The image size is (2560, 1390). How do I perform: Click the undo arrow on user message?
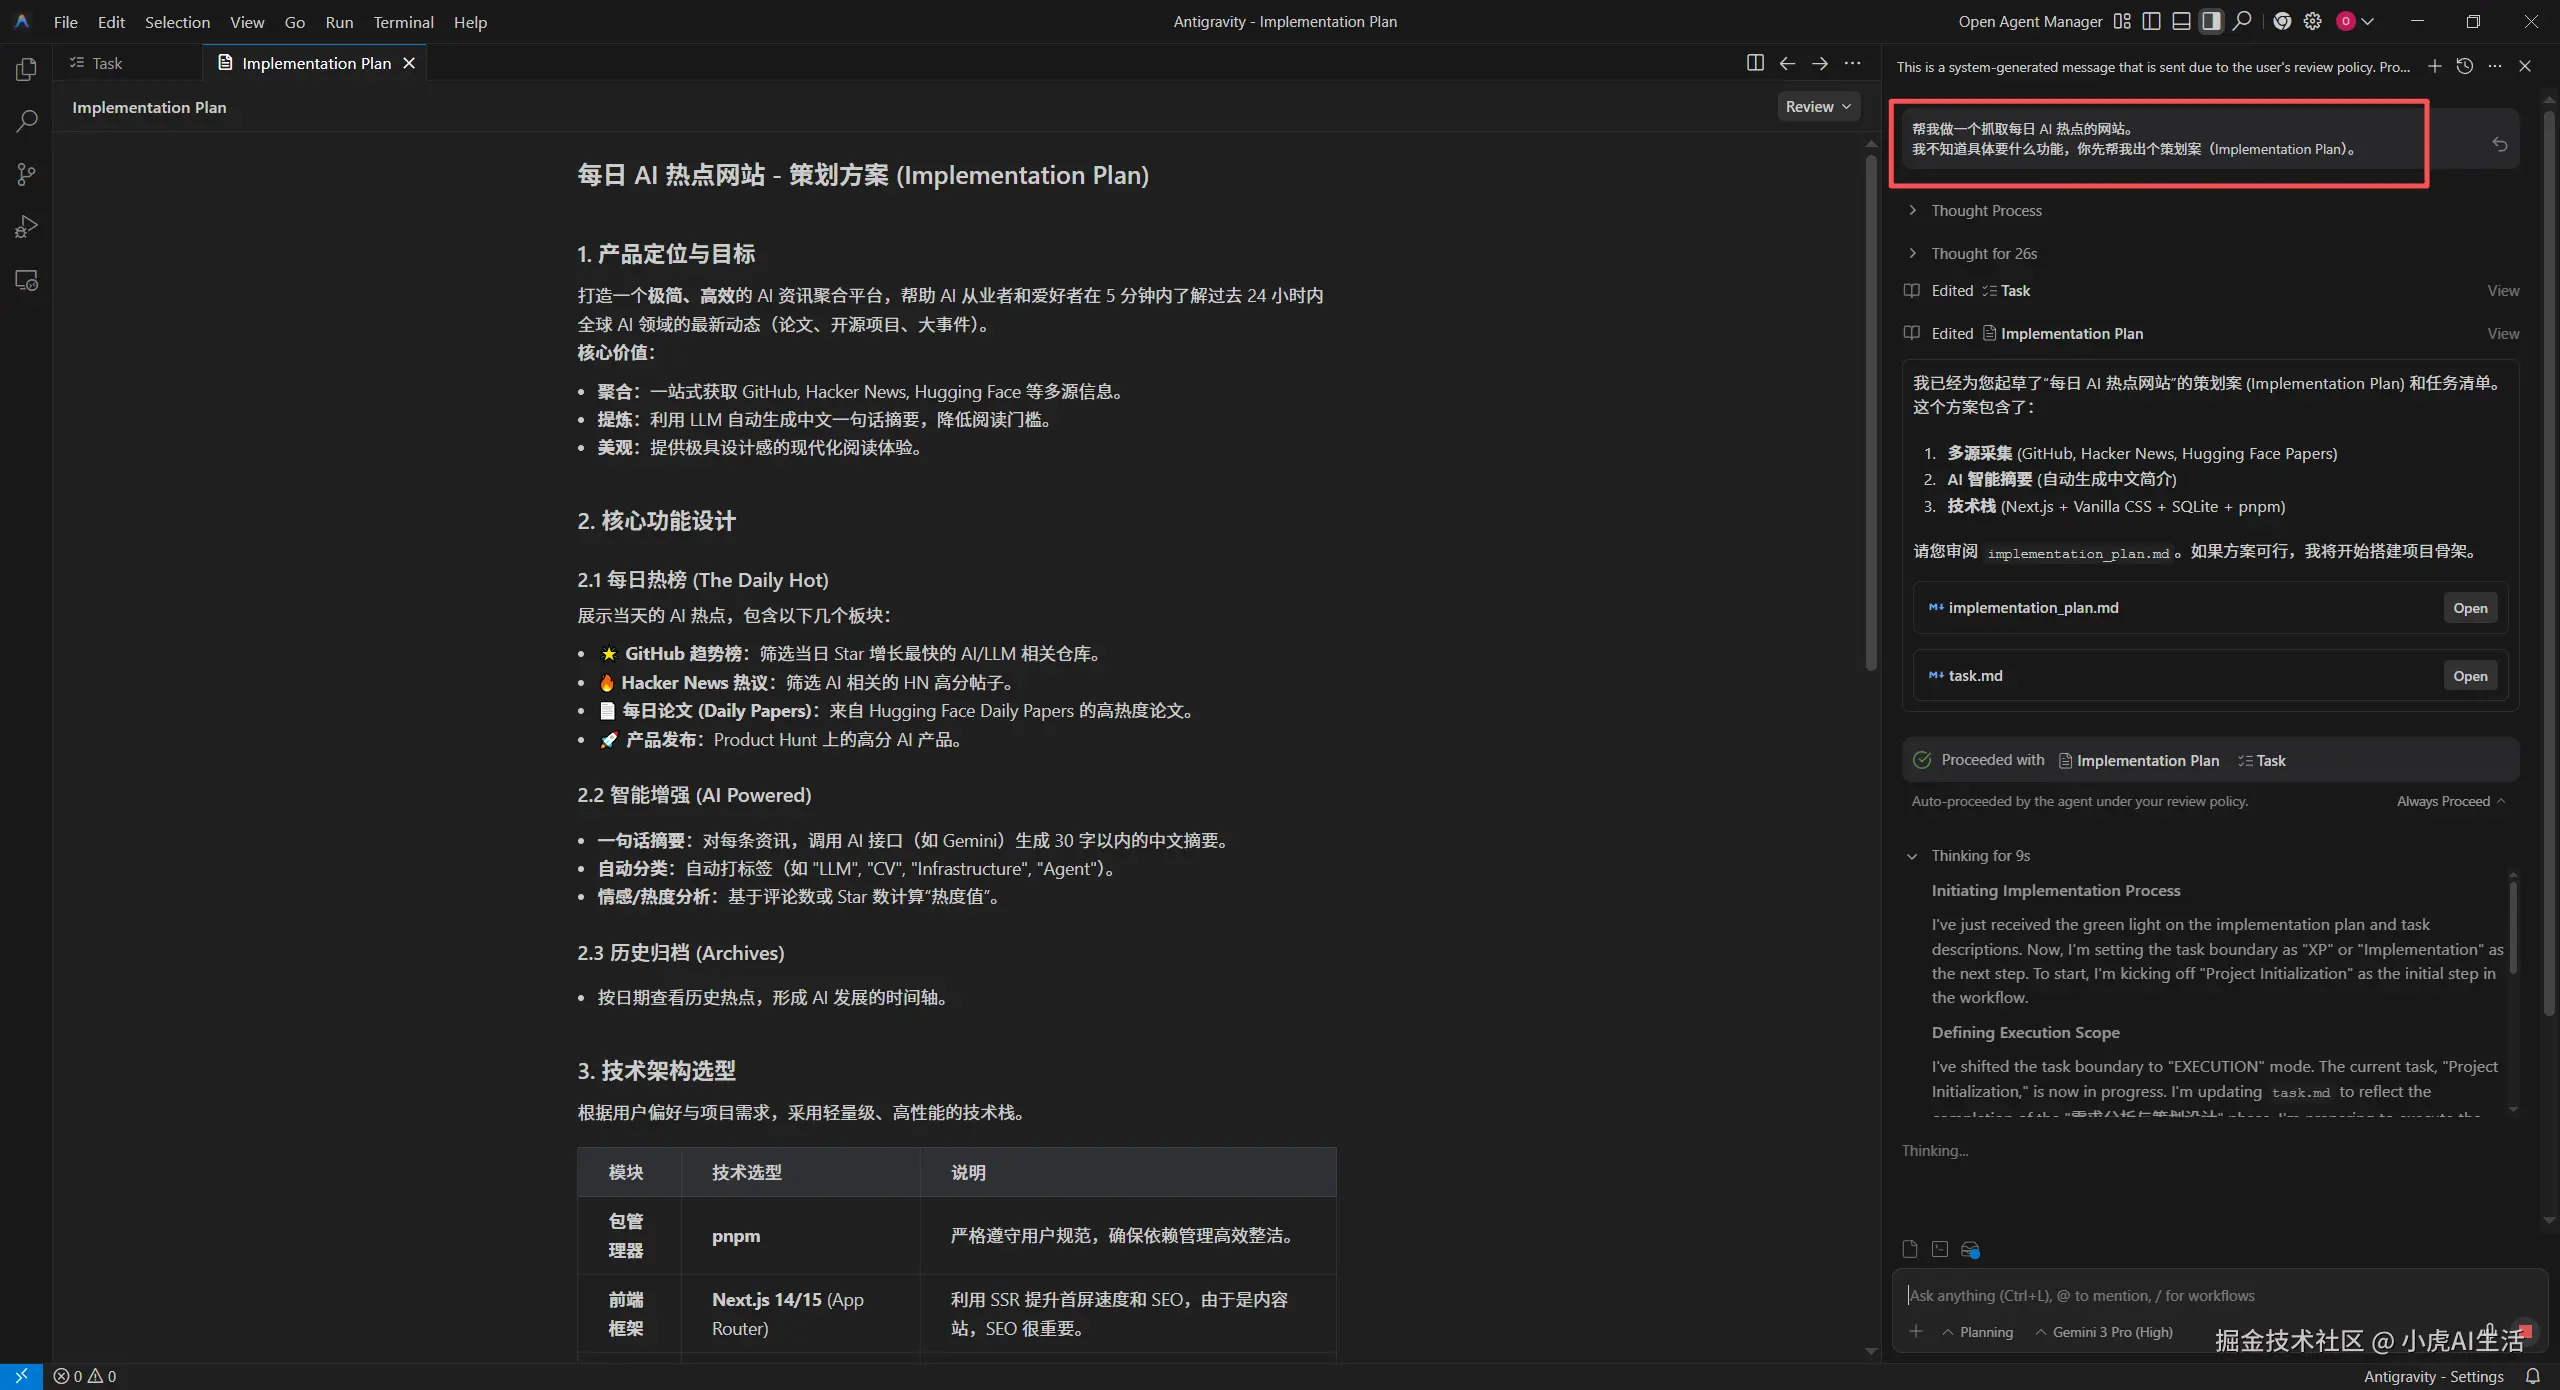coord(2500,144)
